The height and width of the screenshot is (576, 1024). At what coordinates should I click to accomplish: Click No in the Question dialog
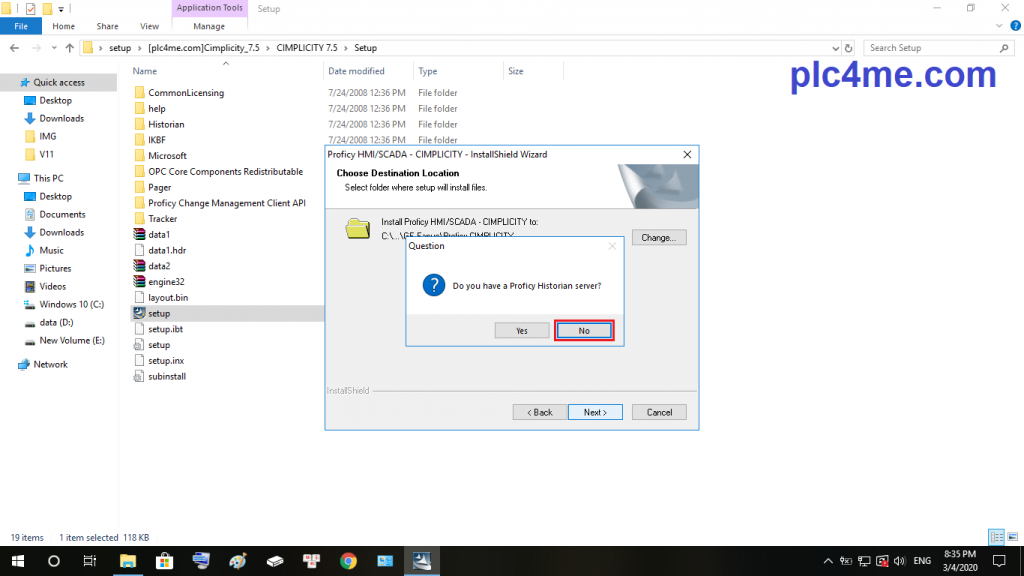[x=583, y=330]
